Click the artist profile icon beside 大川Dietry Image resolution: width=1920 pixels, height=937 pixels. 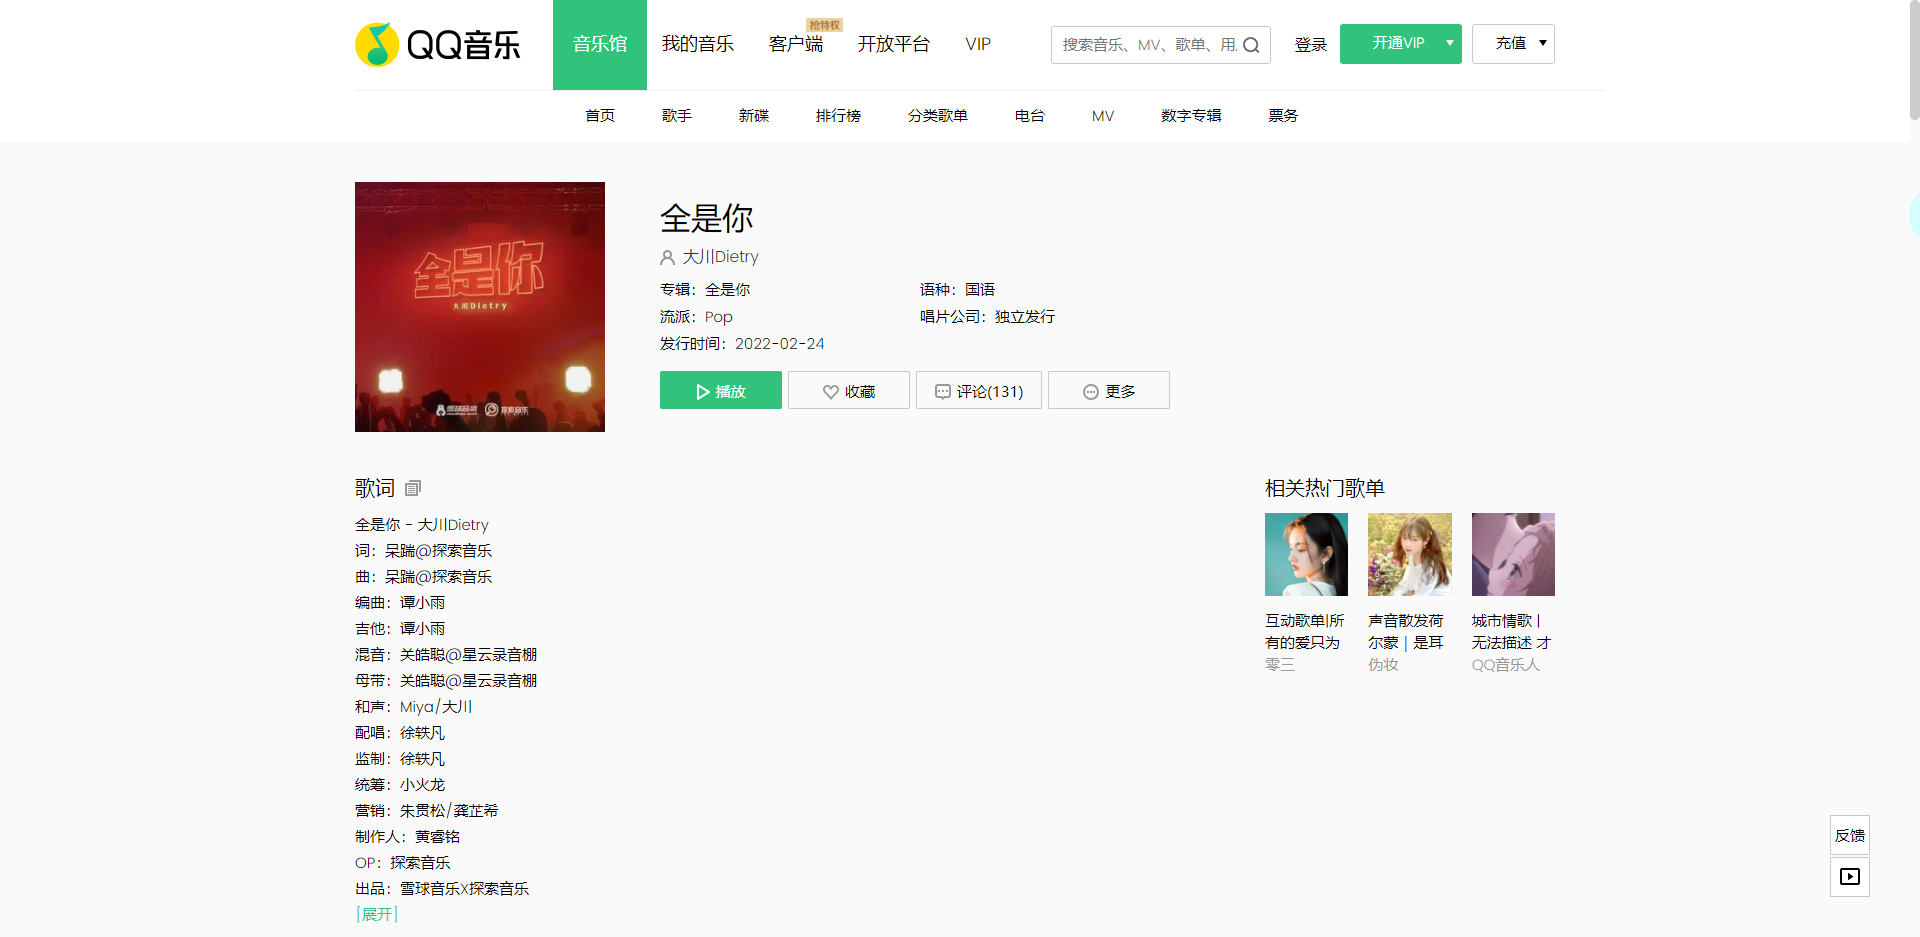[667, 257]
